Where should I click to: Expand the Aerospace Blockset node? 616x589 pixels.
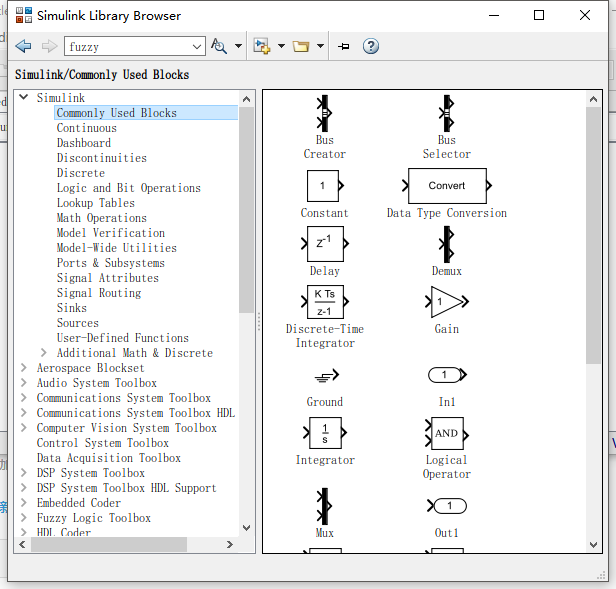24,367
